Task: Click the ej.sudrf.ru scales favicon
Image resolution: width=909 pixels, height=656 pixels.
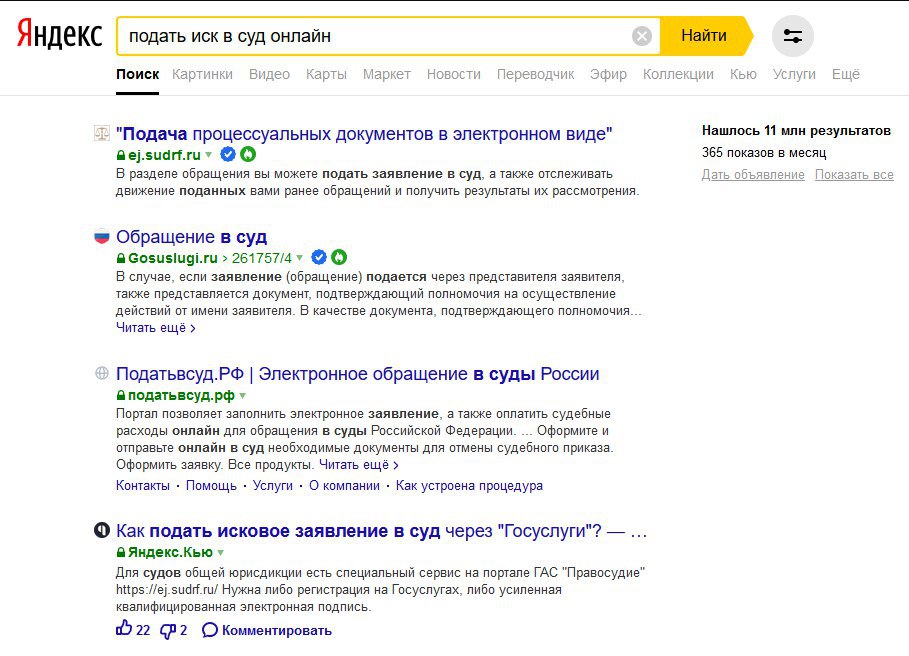Action: [x=102, y=134]
